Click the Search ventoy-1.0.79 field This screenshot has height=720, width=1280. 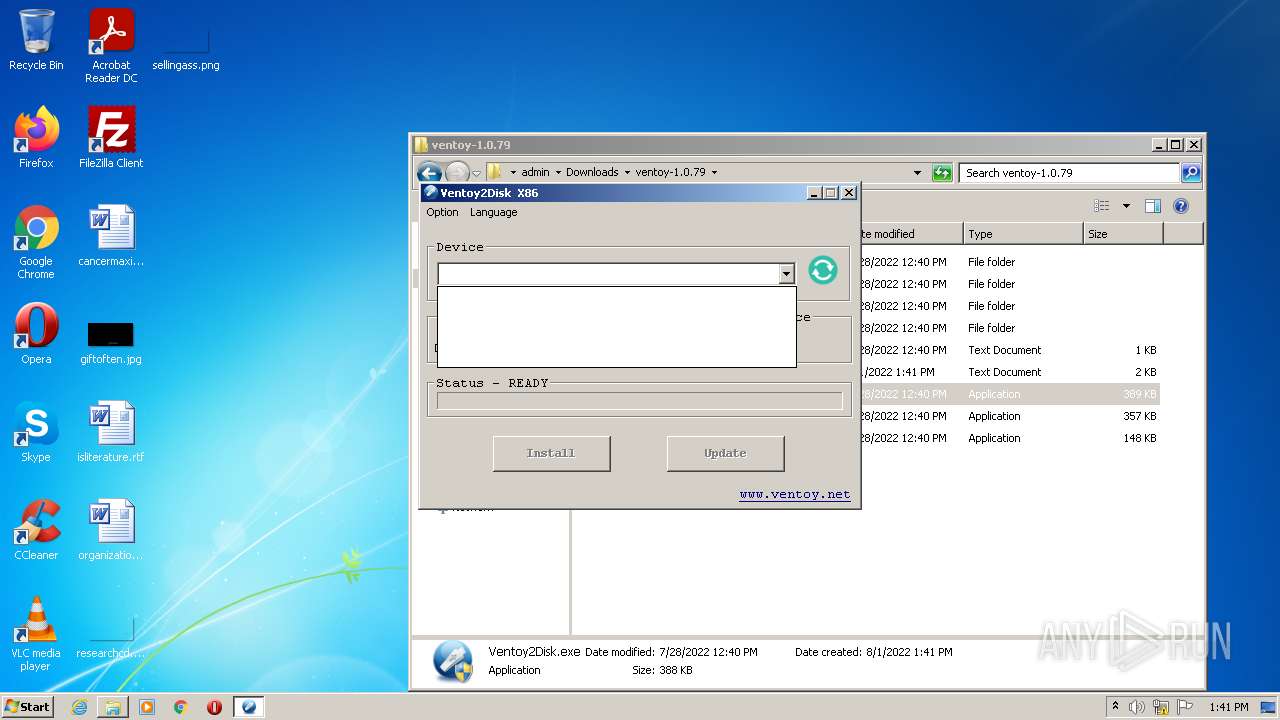tap(1068, 173)
